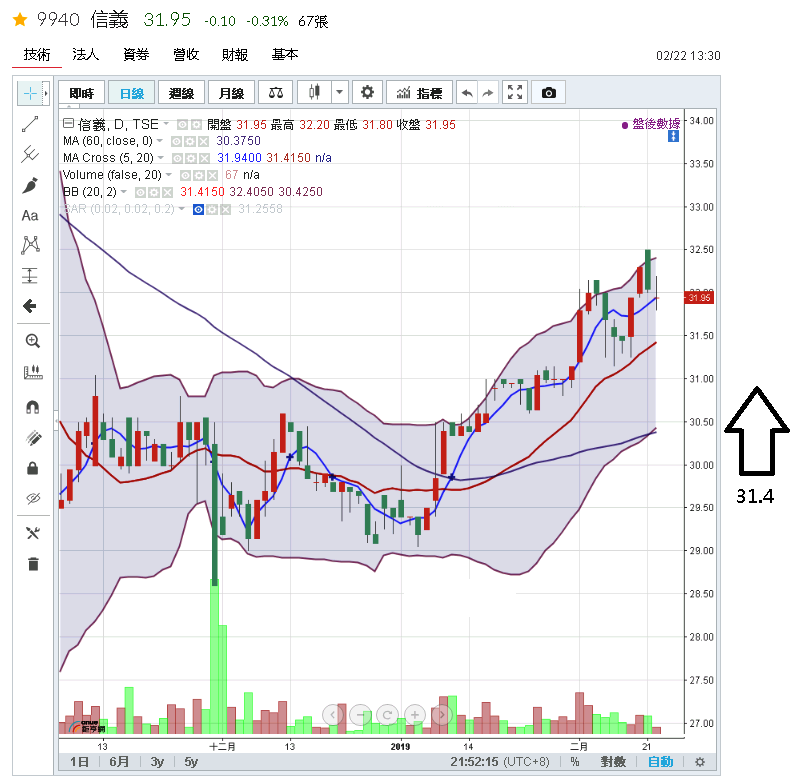This screenshot has width=810, height=777.
Task: Switch to the 資券 tab
Action: [136, 55]
